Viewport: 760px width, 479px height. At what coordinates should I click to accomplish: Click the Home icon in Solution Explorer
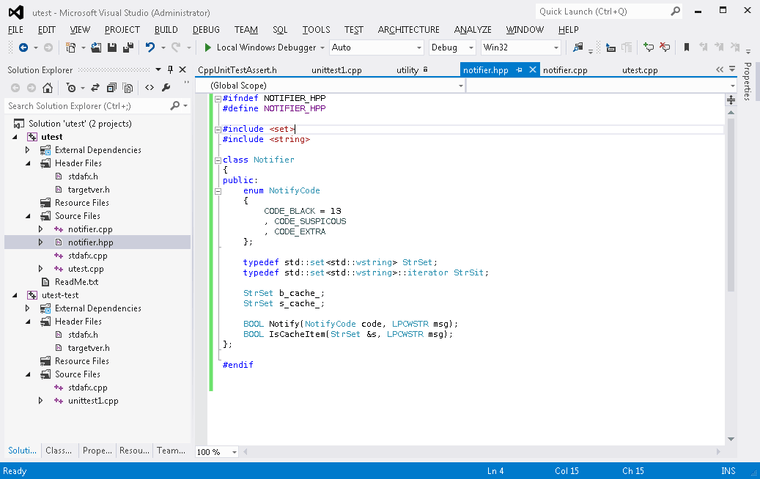click(x=49, y=87)
